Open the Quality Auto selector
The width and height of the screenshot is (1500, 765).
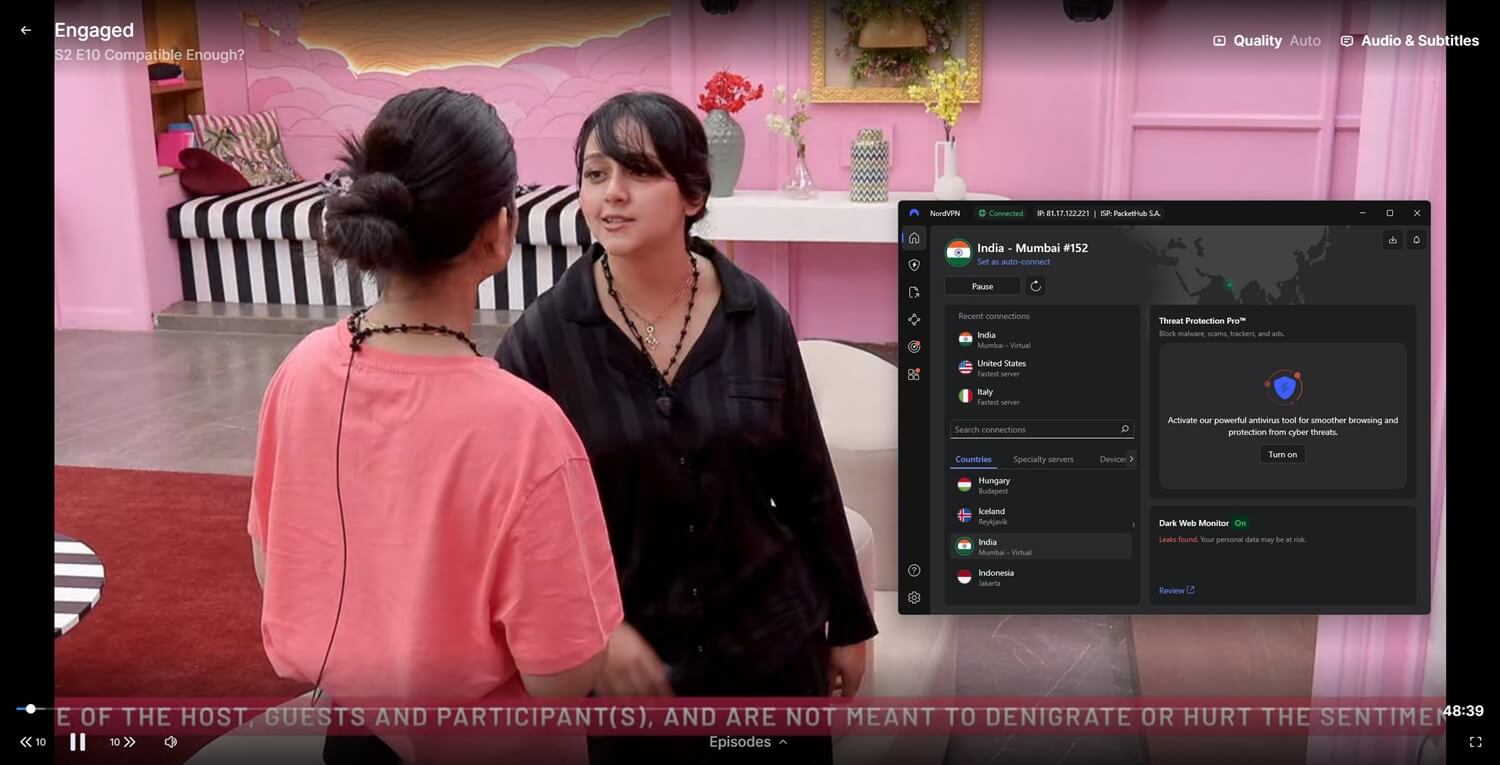point(1267,41)
